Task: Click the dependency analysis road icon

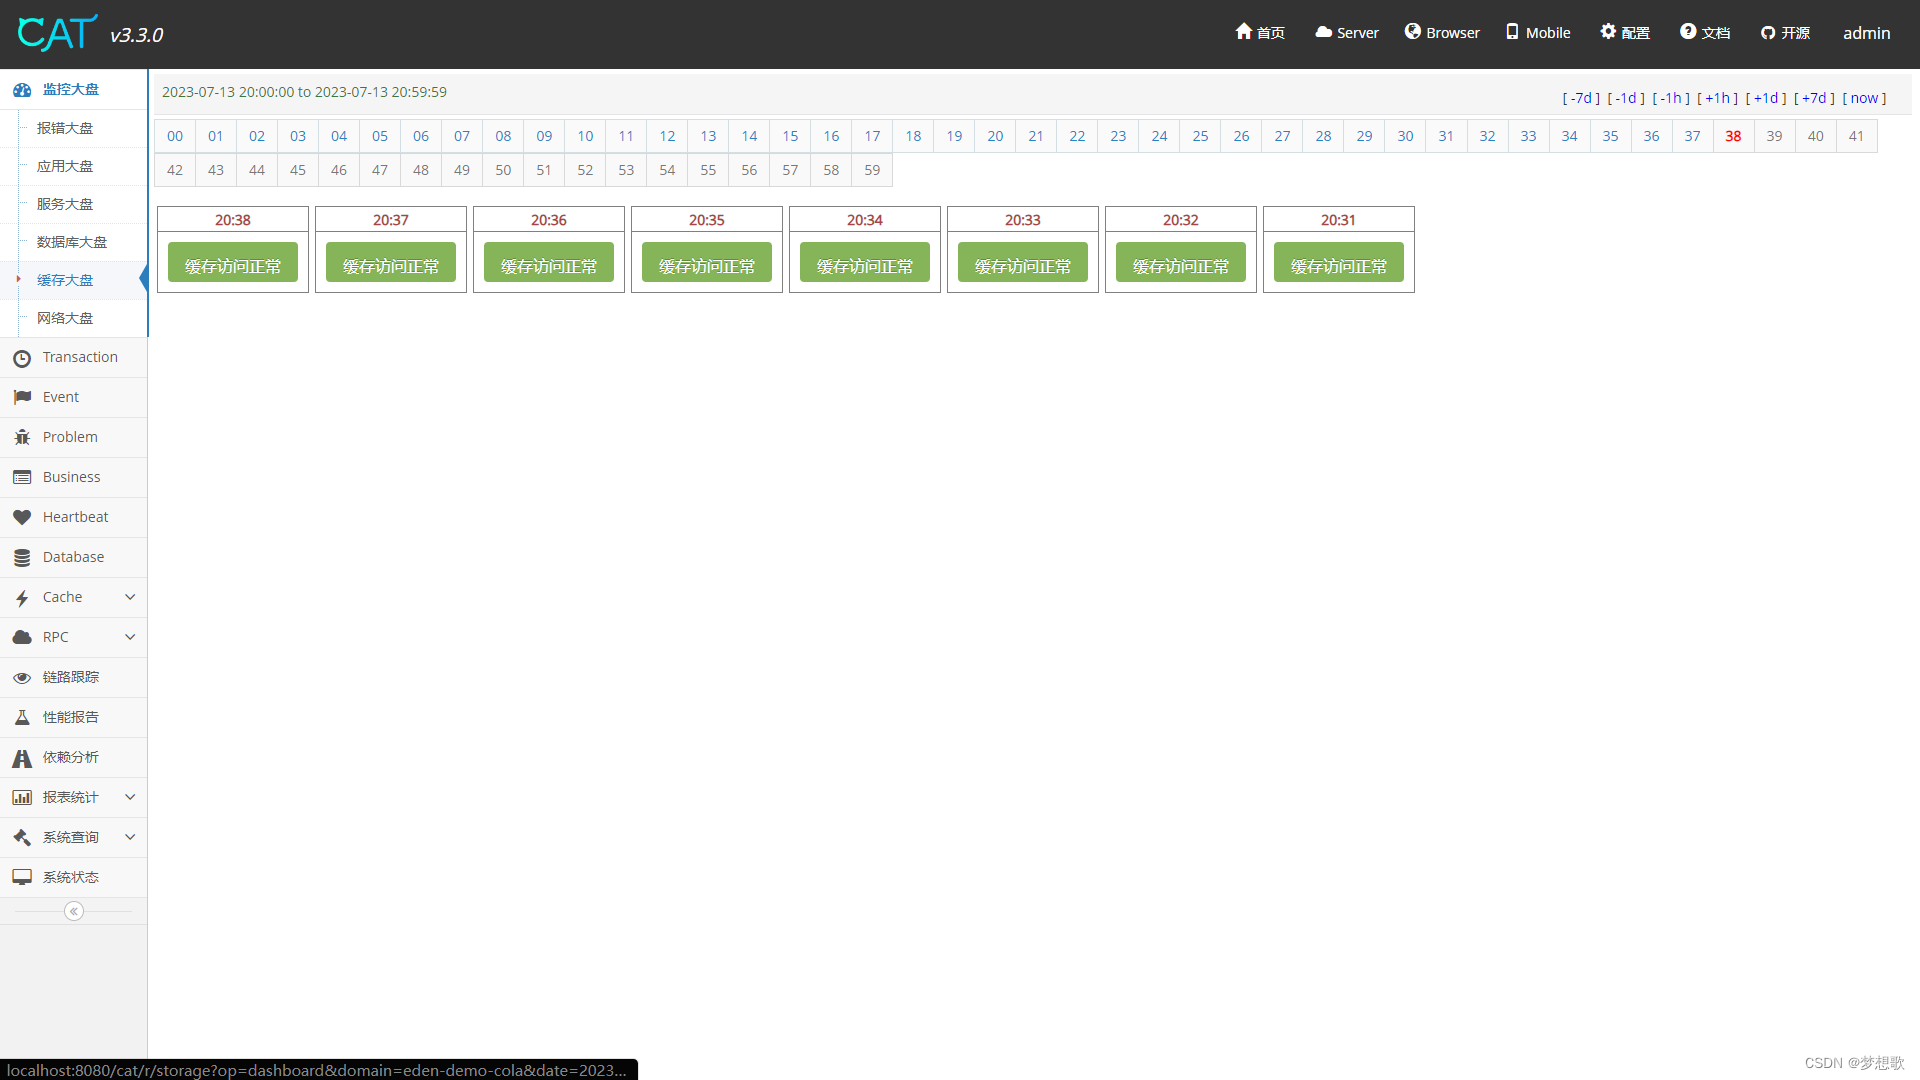Action: 22,758
